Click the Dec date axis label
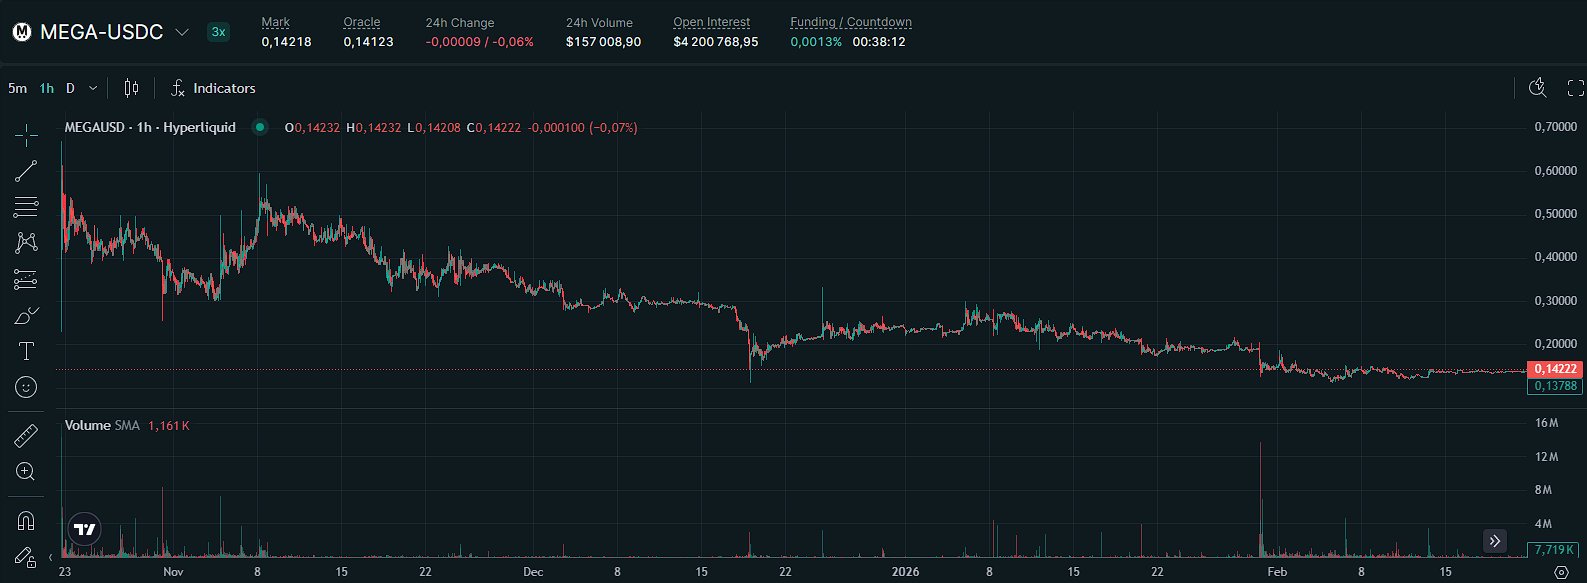The height and width of the screenshot is (583, 1587). coord(533,572)
